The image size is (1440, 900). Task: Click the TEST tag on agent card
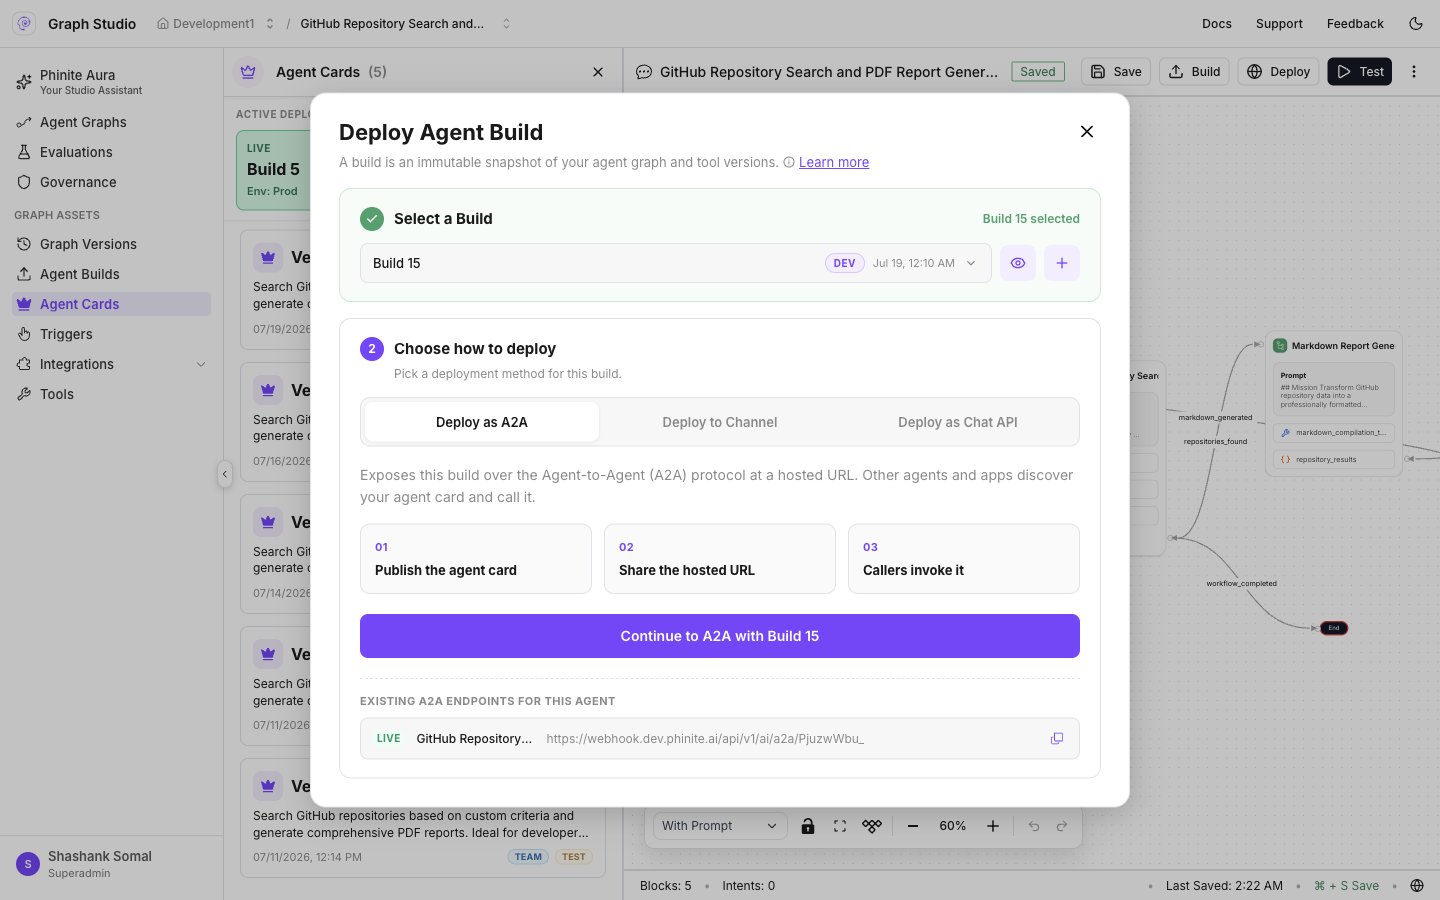coord(574,857)
